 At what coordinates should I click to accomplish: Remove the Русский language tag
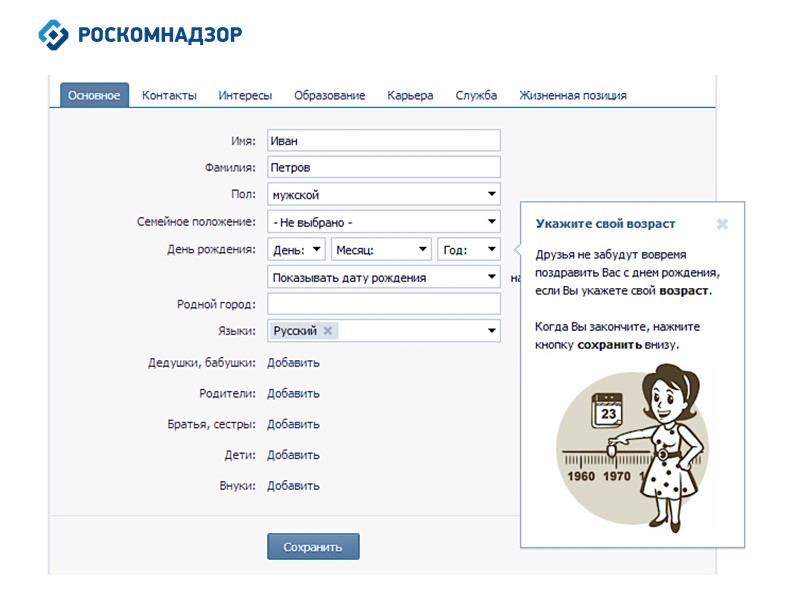point(328,331)
